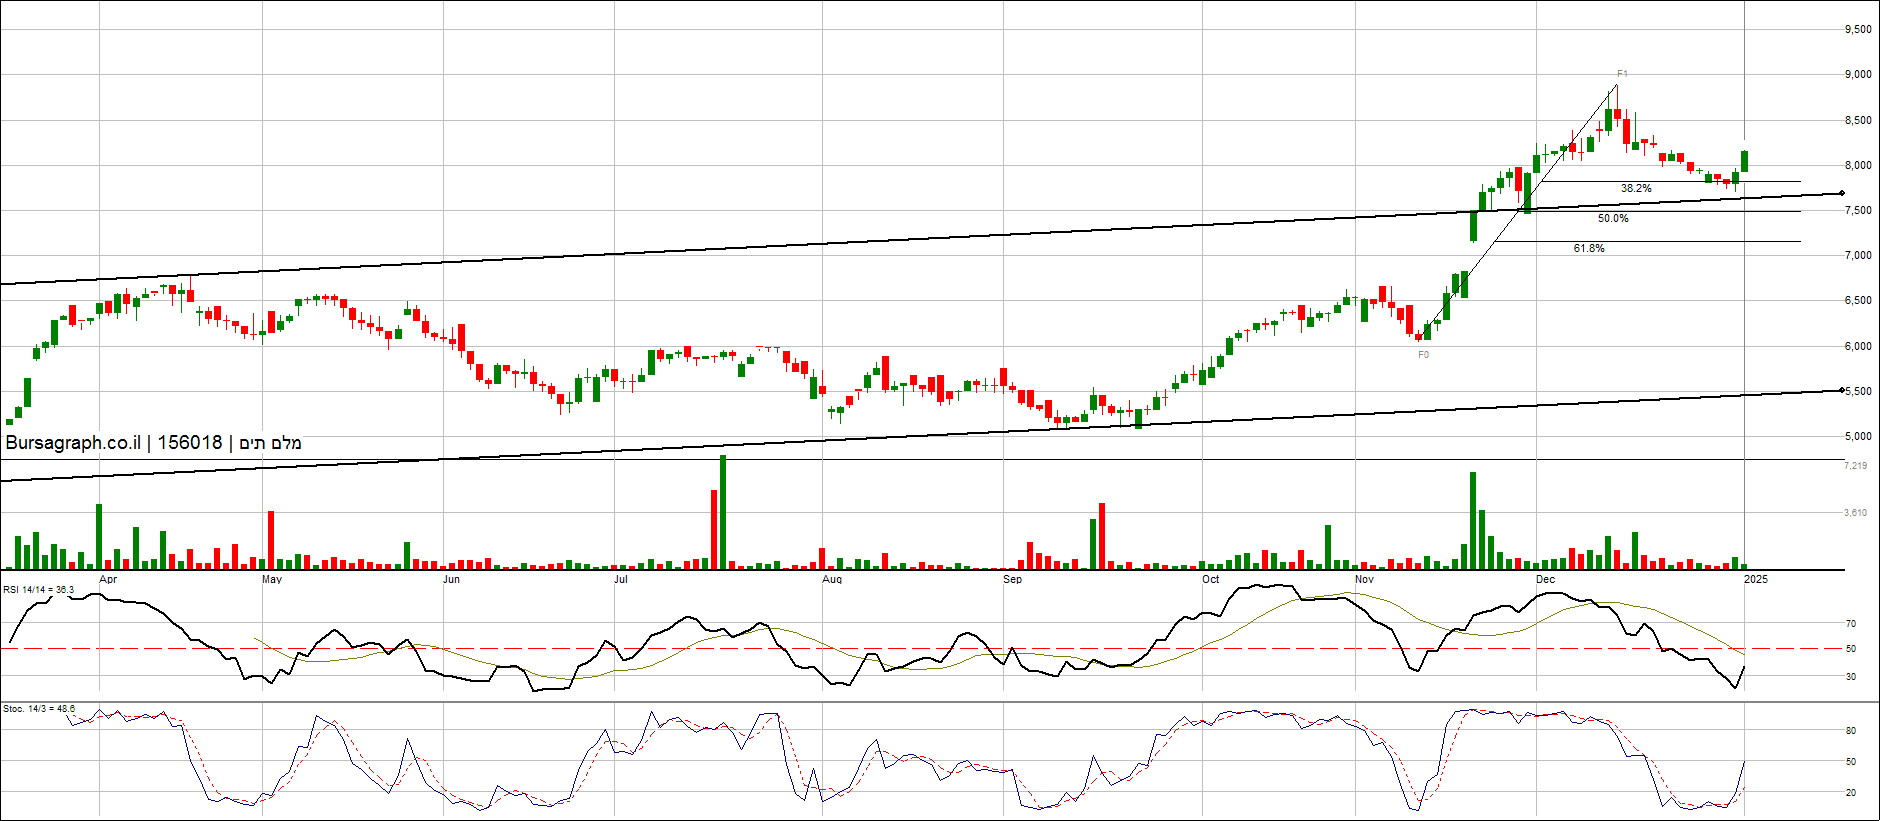The image size is (1880, 821).
Task: Click the F1 Fibonacci peak marker
Action: coord(1622,74)
